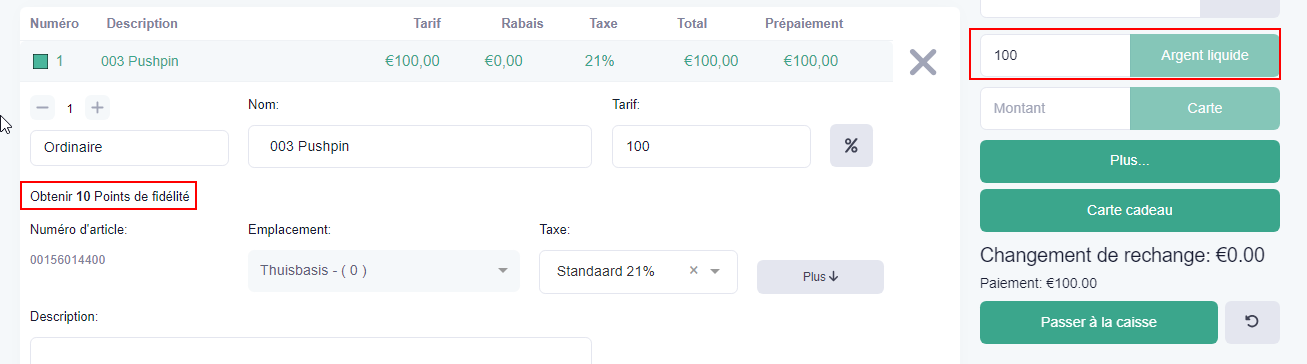This screenshot has width=1307, height=364.
Task: Decrease quantity with minus button
Action: tap(43, 107)
